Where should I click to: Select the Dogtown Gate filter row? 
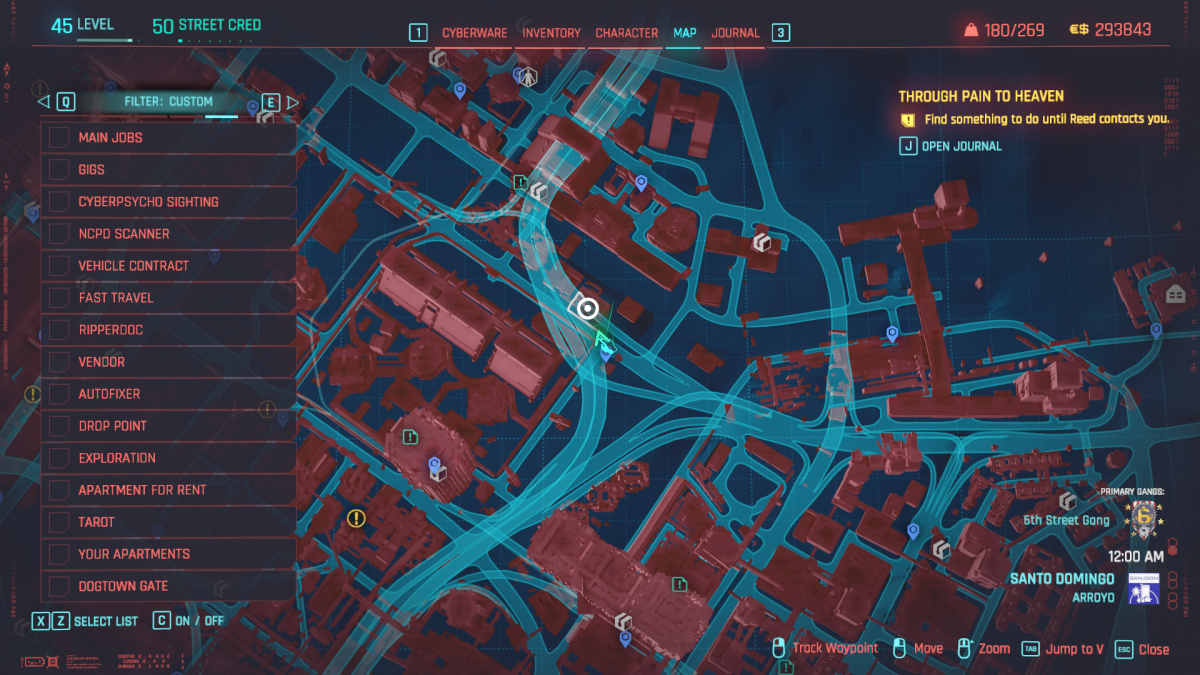pos(168,586)
